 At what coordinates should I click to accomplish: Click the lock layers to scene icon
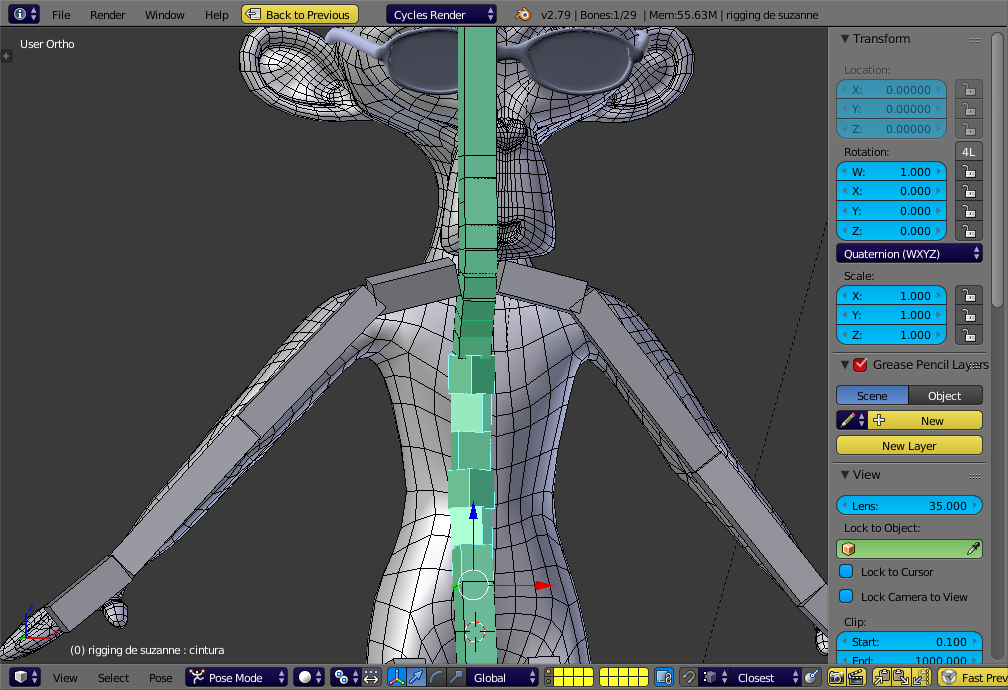pyautogui.click(x=663, y=677)
